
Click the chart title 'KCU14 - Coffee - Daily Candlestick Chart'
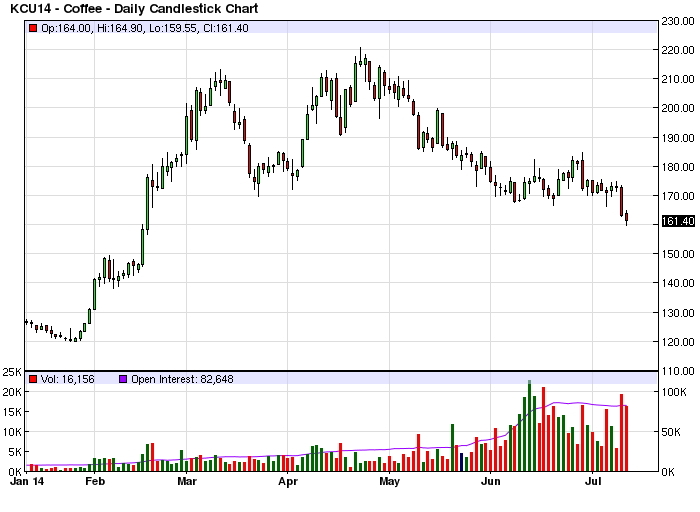point(134,8)
